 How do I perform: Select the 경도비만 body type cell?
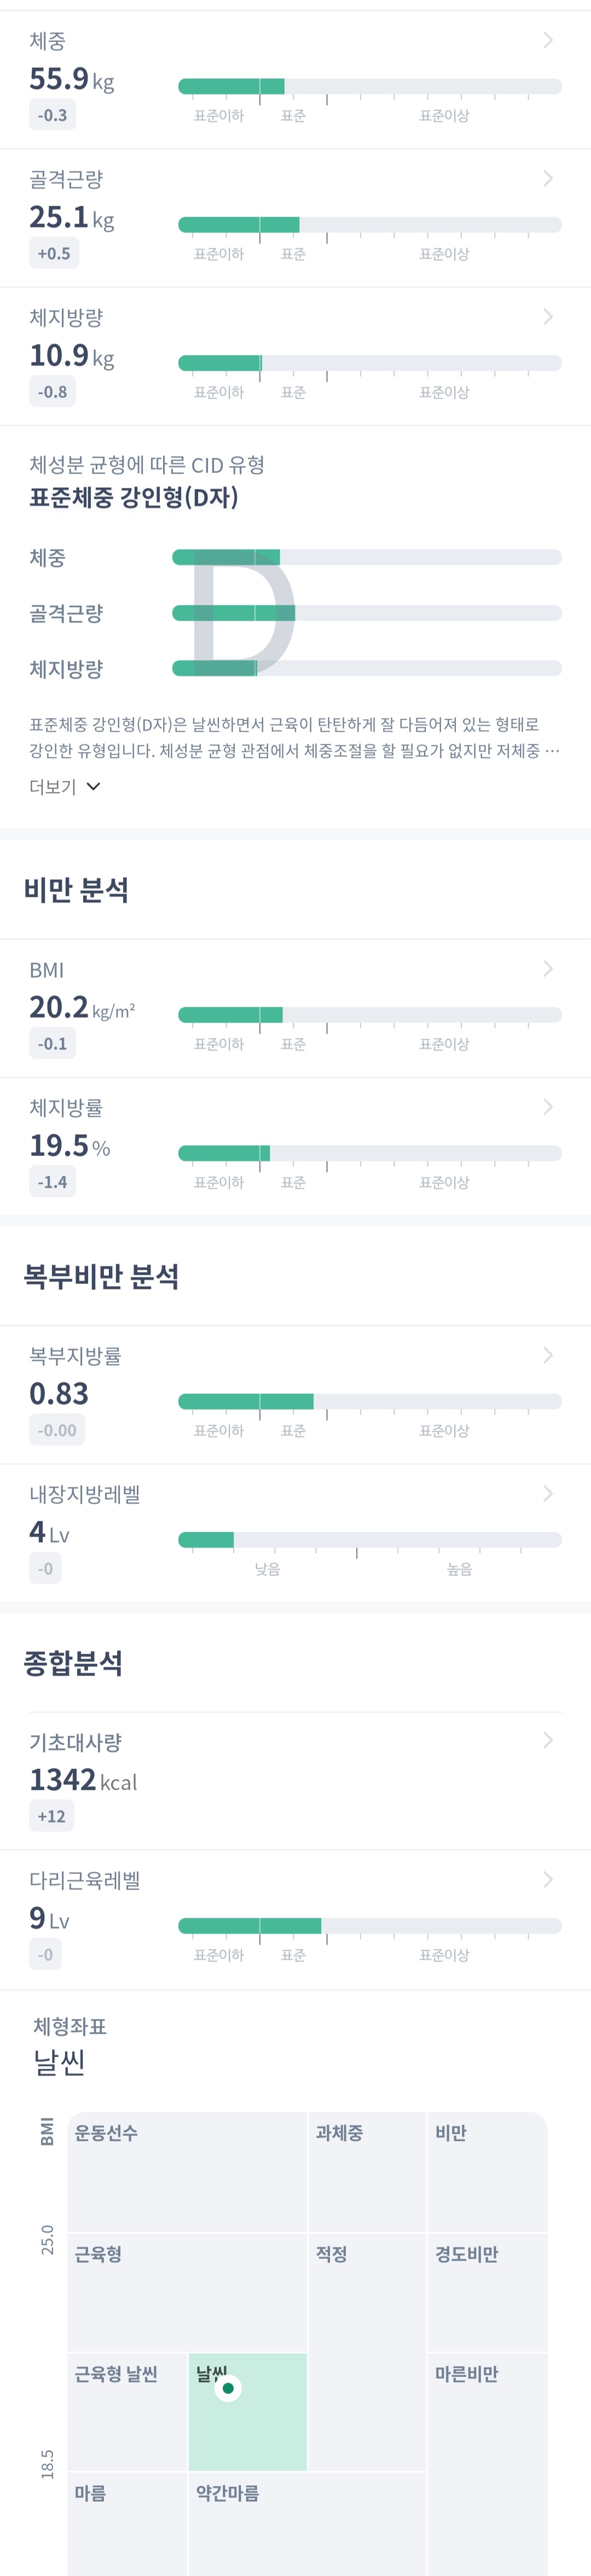pos(487,2291)
